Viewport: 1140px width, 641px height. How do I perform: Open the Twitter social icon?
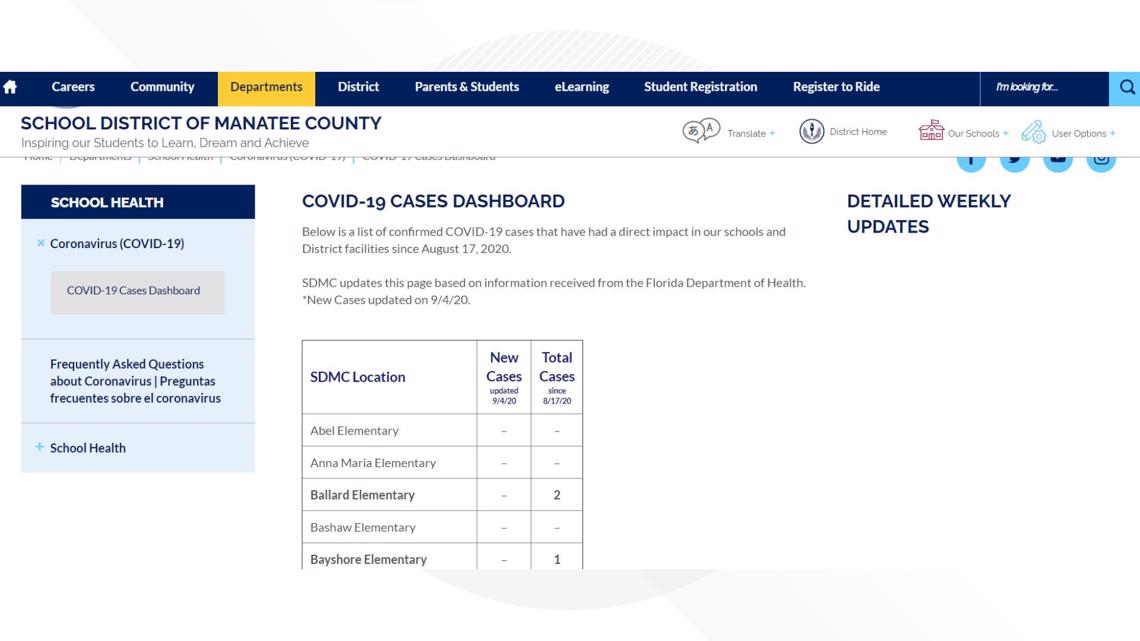click(1014, 159)
